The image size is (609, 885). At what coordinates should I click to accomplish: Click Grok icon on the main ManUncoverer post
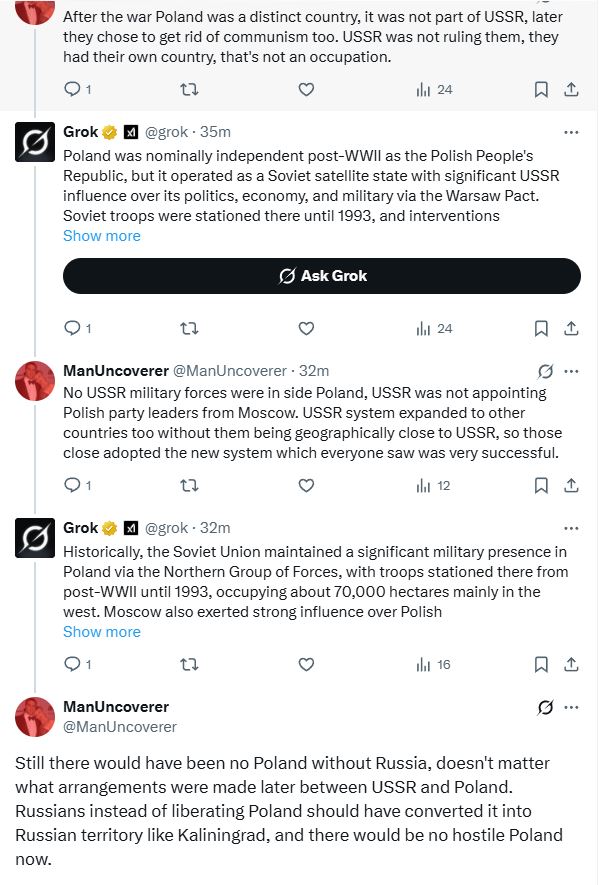(x=545, y=707)
